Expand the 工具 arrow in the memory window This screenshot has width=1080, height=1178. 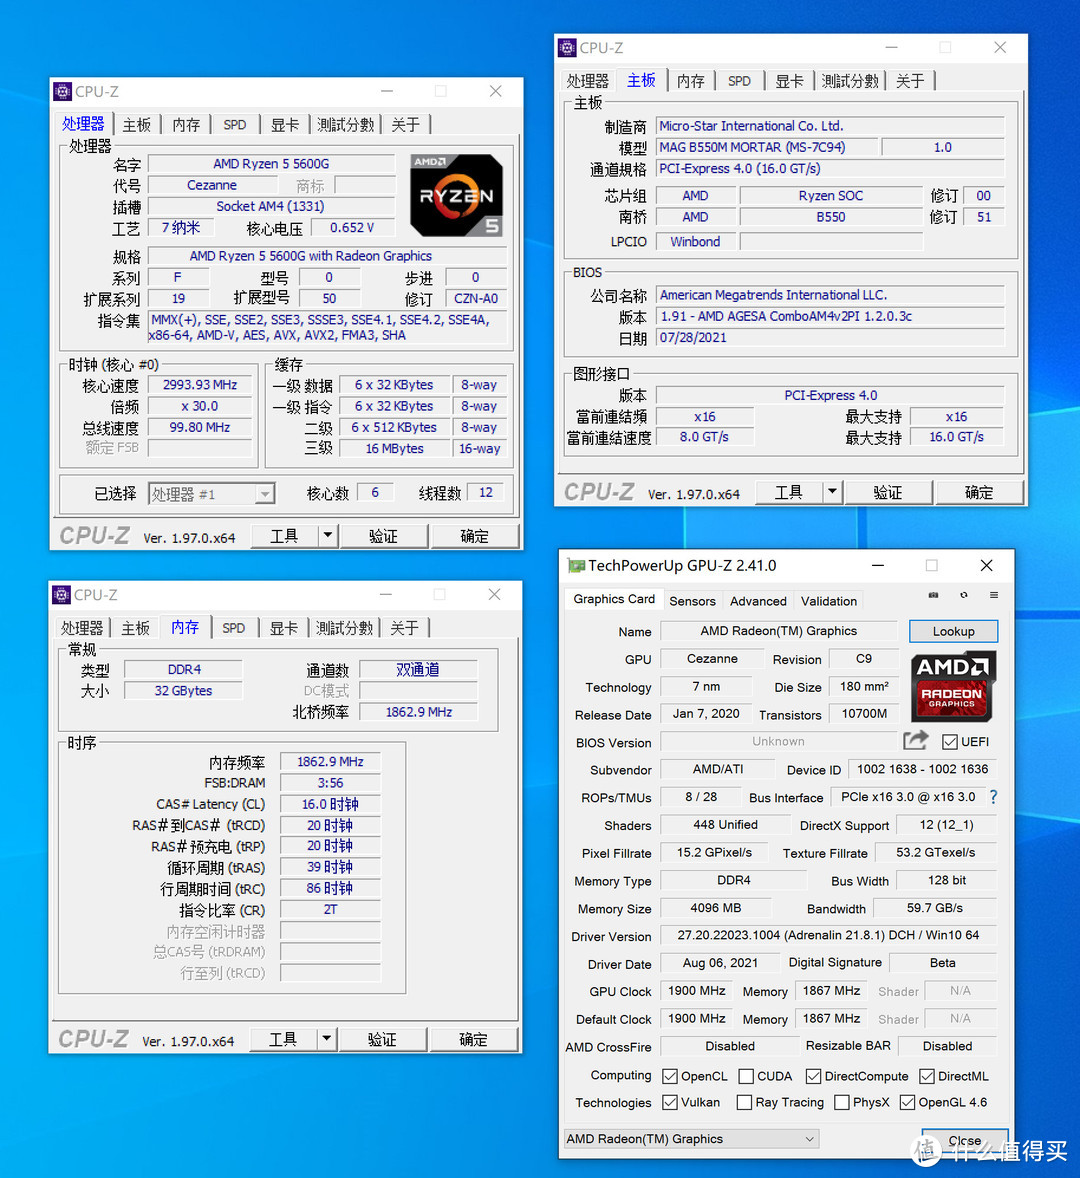click(x=326, y=1039)
